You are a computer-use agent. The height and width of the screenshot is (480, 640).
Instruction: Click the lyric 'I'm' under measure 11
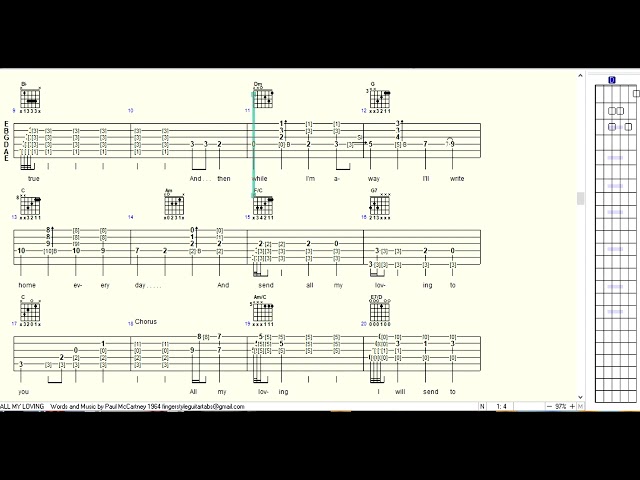[310, 179]
